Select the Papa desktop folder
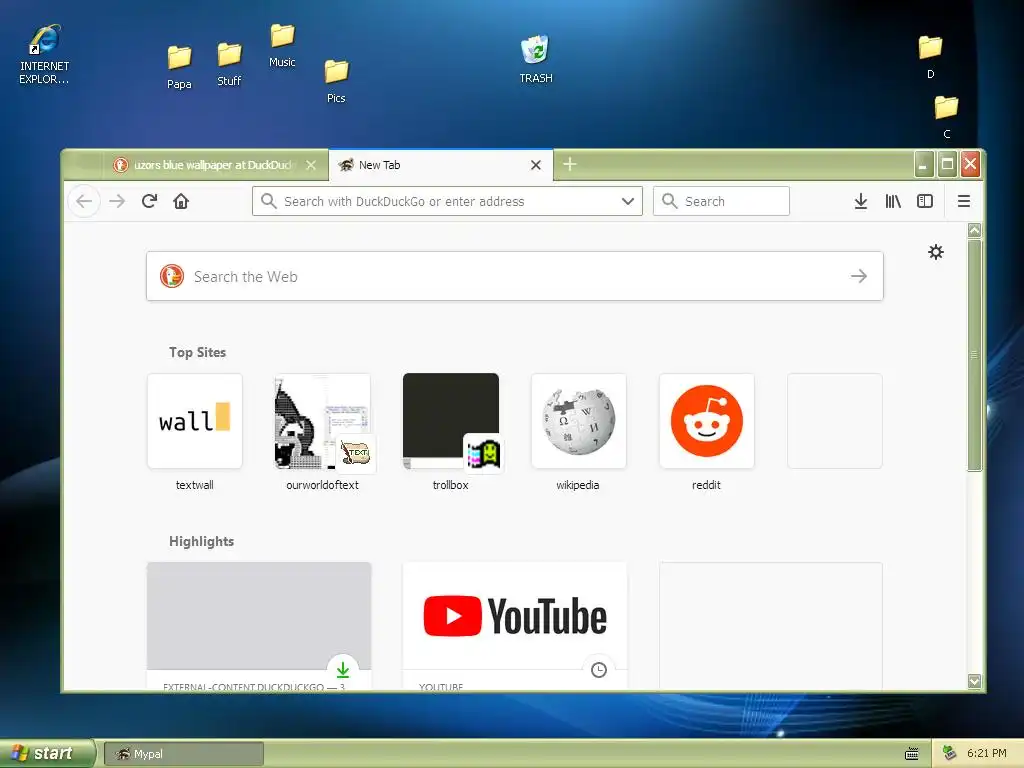The image size is (1024, 768). (179, 67)
